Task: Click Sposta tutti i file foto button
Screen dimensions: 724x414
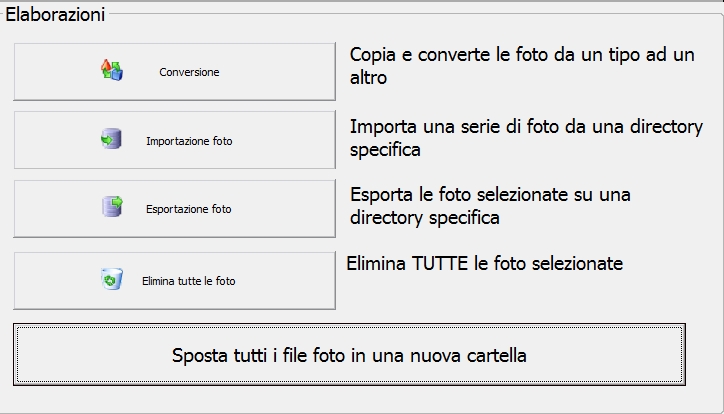Action: [x=349, y=354]
